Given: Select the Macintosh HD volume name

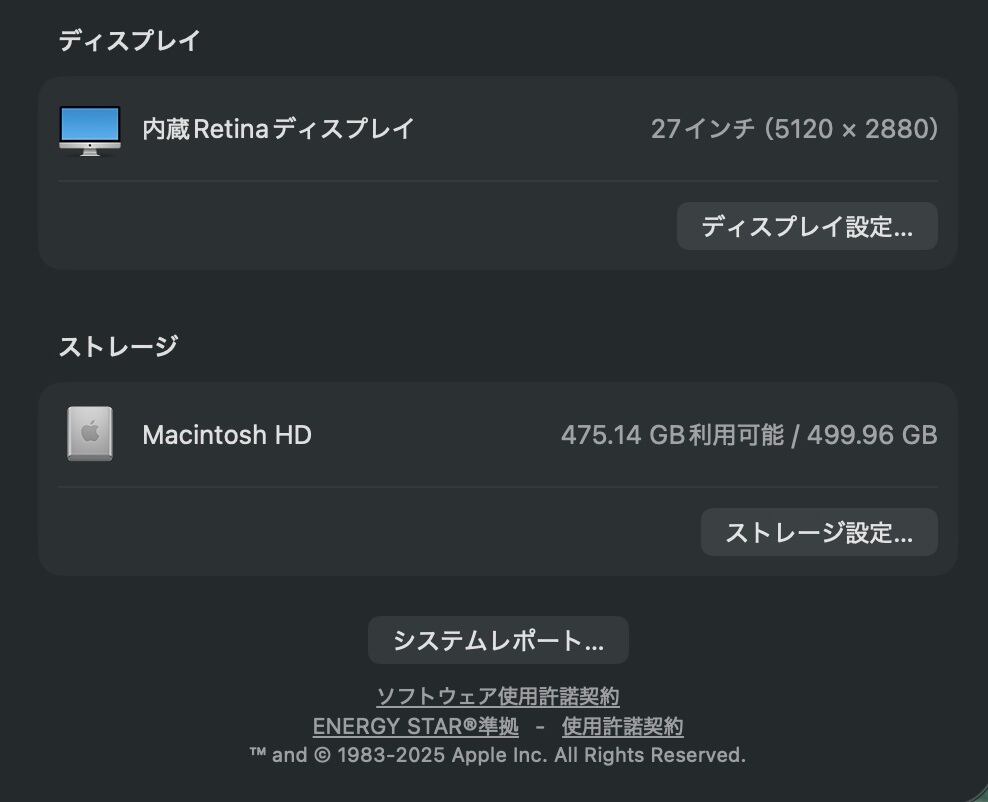Looking at the screenshot, I should pyautogui.click(x=227, y=435).
